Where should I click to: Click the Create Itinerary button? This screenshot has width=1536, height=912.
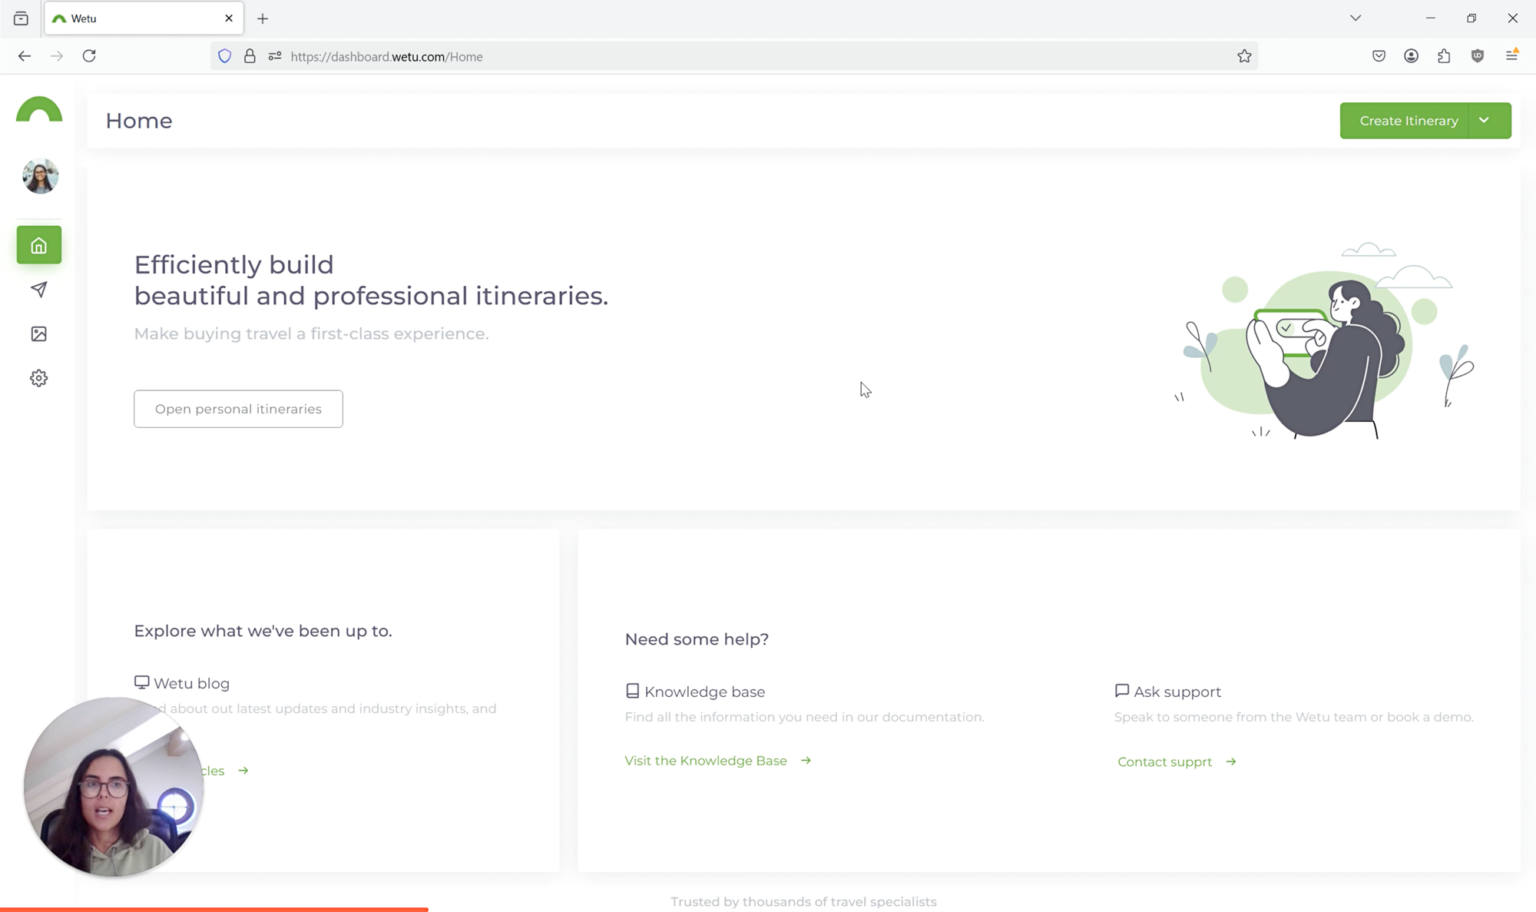tap(1408, 120)
